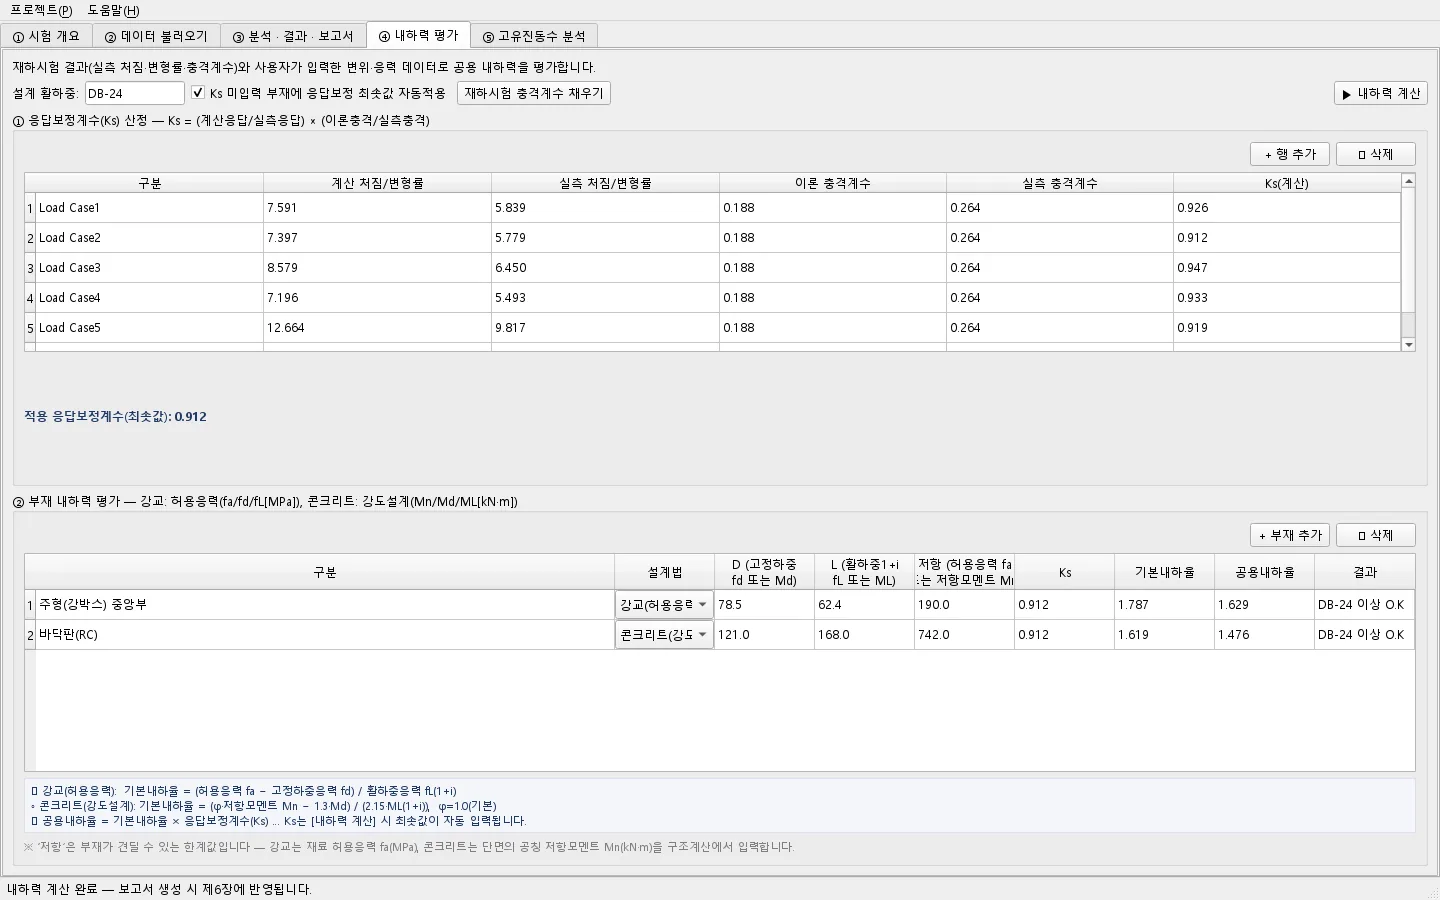Run 내하력 계산 button
This screenshot has height=900, width=1440.
point(1381,93)
